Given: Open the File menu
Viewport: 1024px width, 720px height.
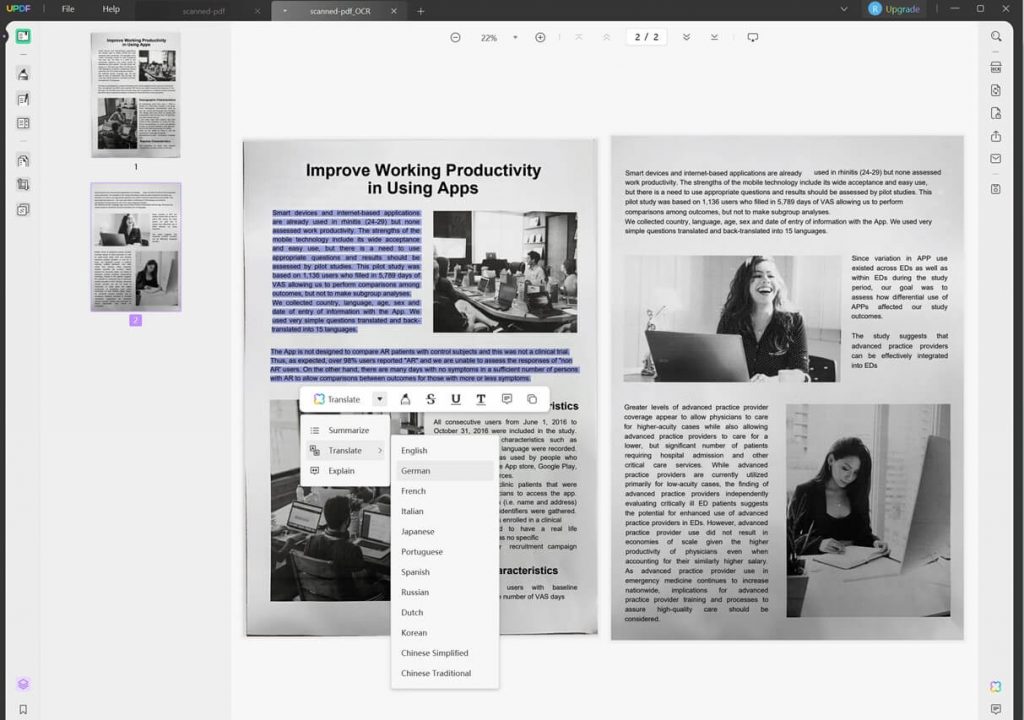Looking at the screenshot, I should point(66,9).
